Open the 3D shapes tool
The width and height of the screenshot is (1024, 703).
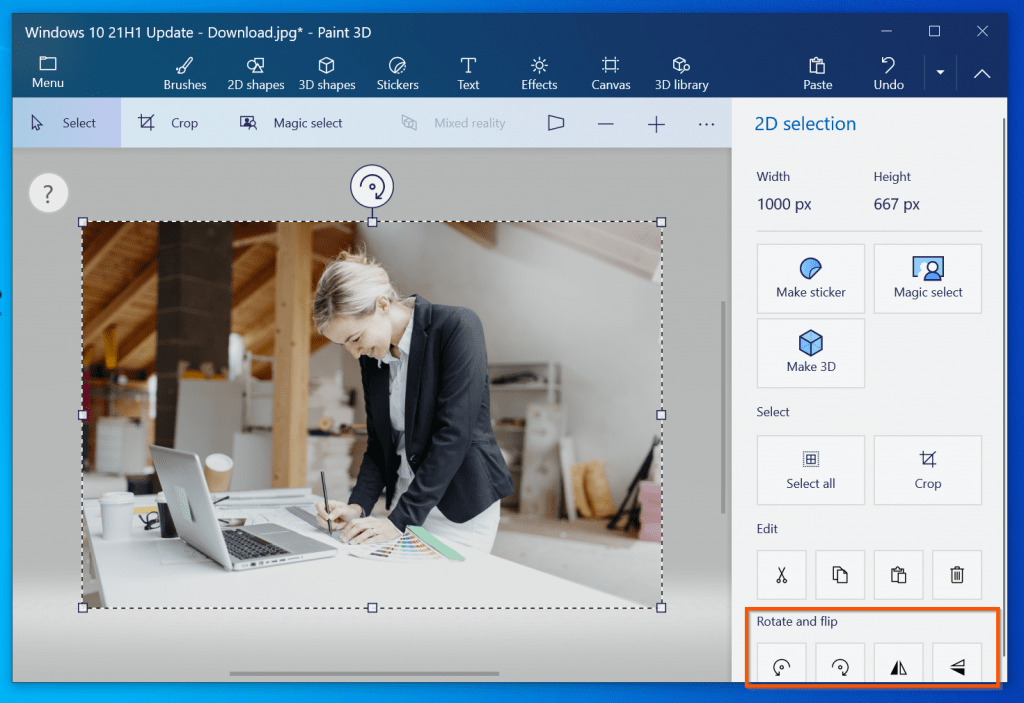click(x=327, y=72)
